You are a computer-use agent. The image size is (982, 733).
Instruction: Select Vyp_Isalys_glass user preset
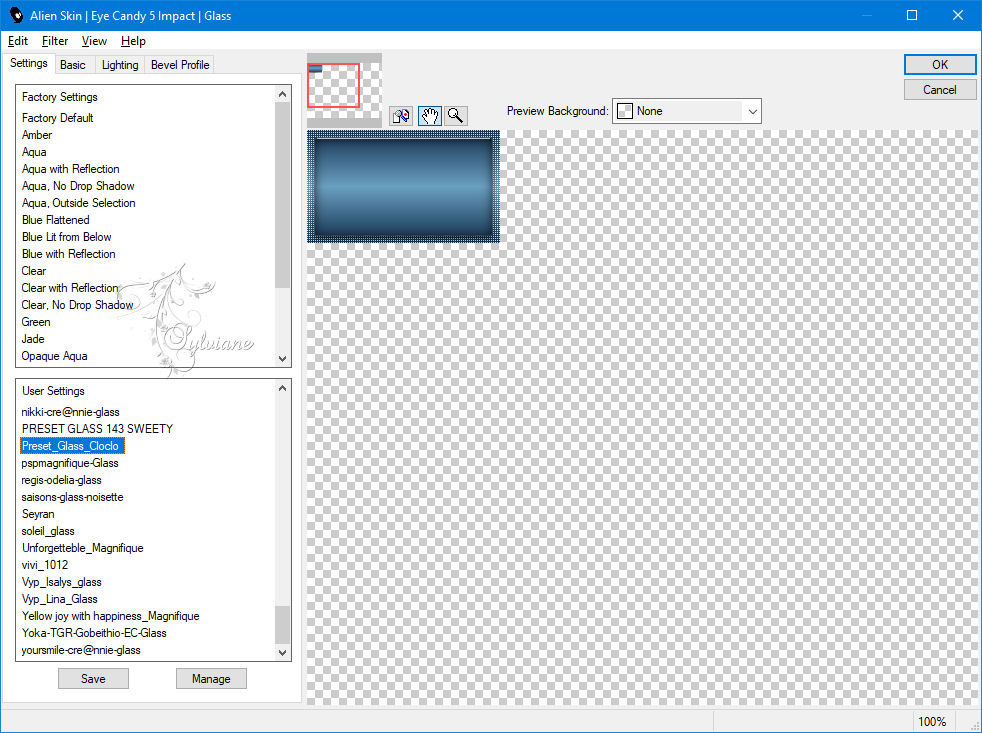point(61,582)
